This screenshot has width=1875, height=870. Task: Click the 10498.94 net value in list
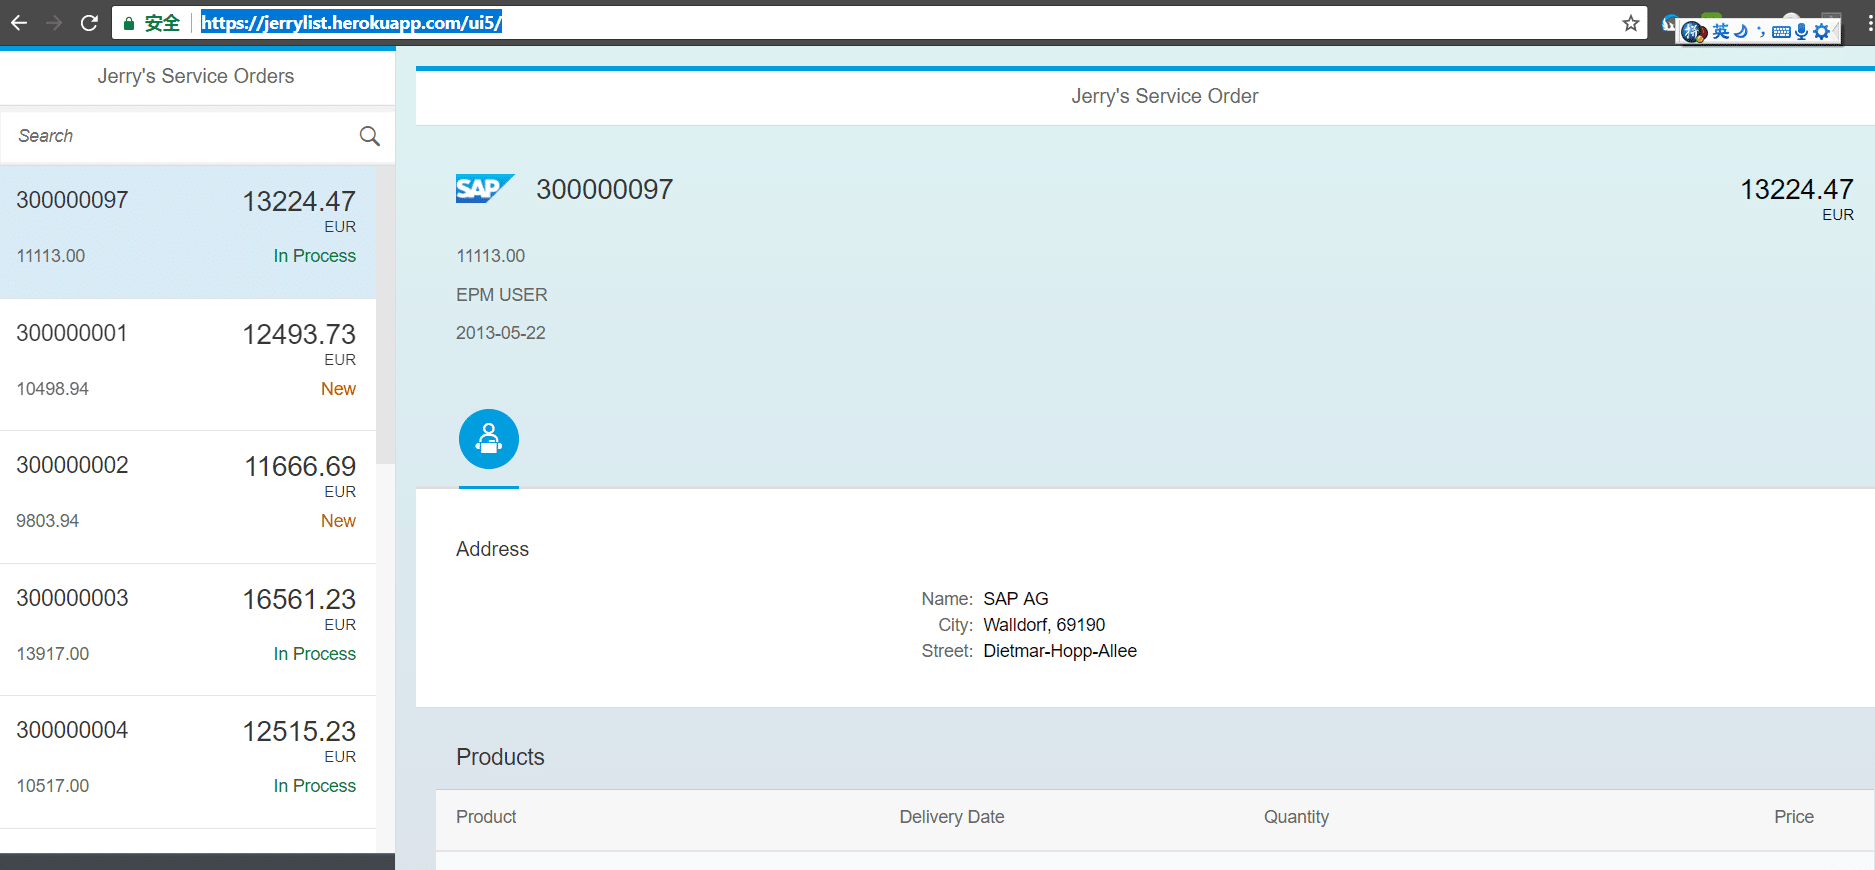tap(53, 389)
